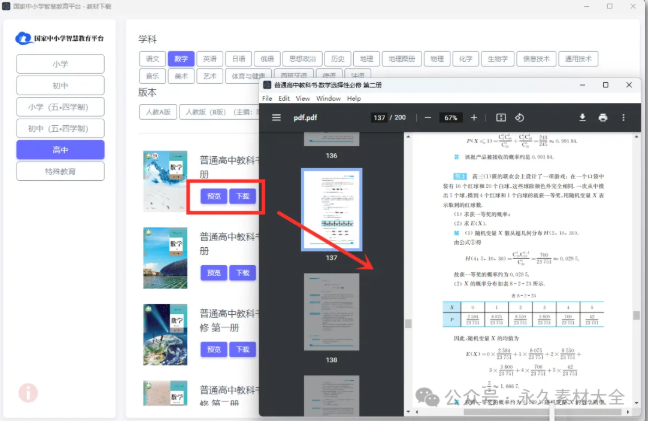This screenshot has height=421, width=648.
Task: Choose the 英语 subject tag
Action: pos(210,59)
